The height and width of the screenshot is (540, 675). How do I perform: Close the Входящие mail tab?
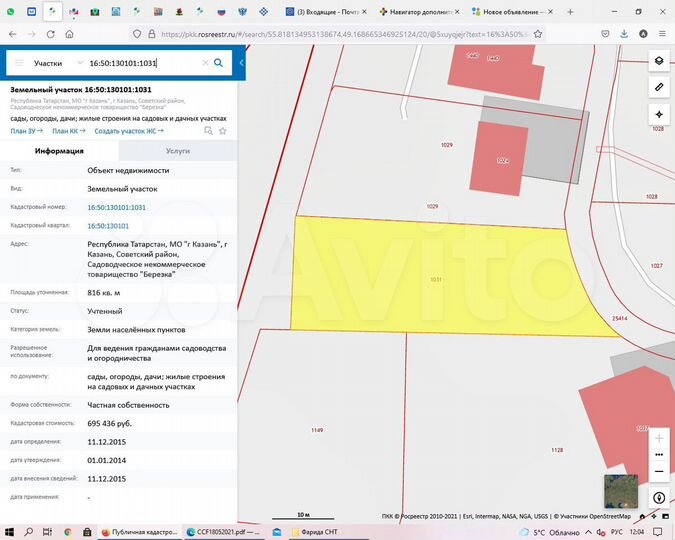point(364,12)
